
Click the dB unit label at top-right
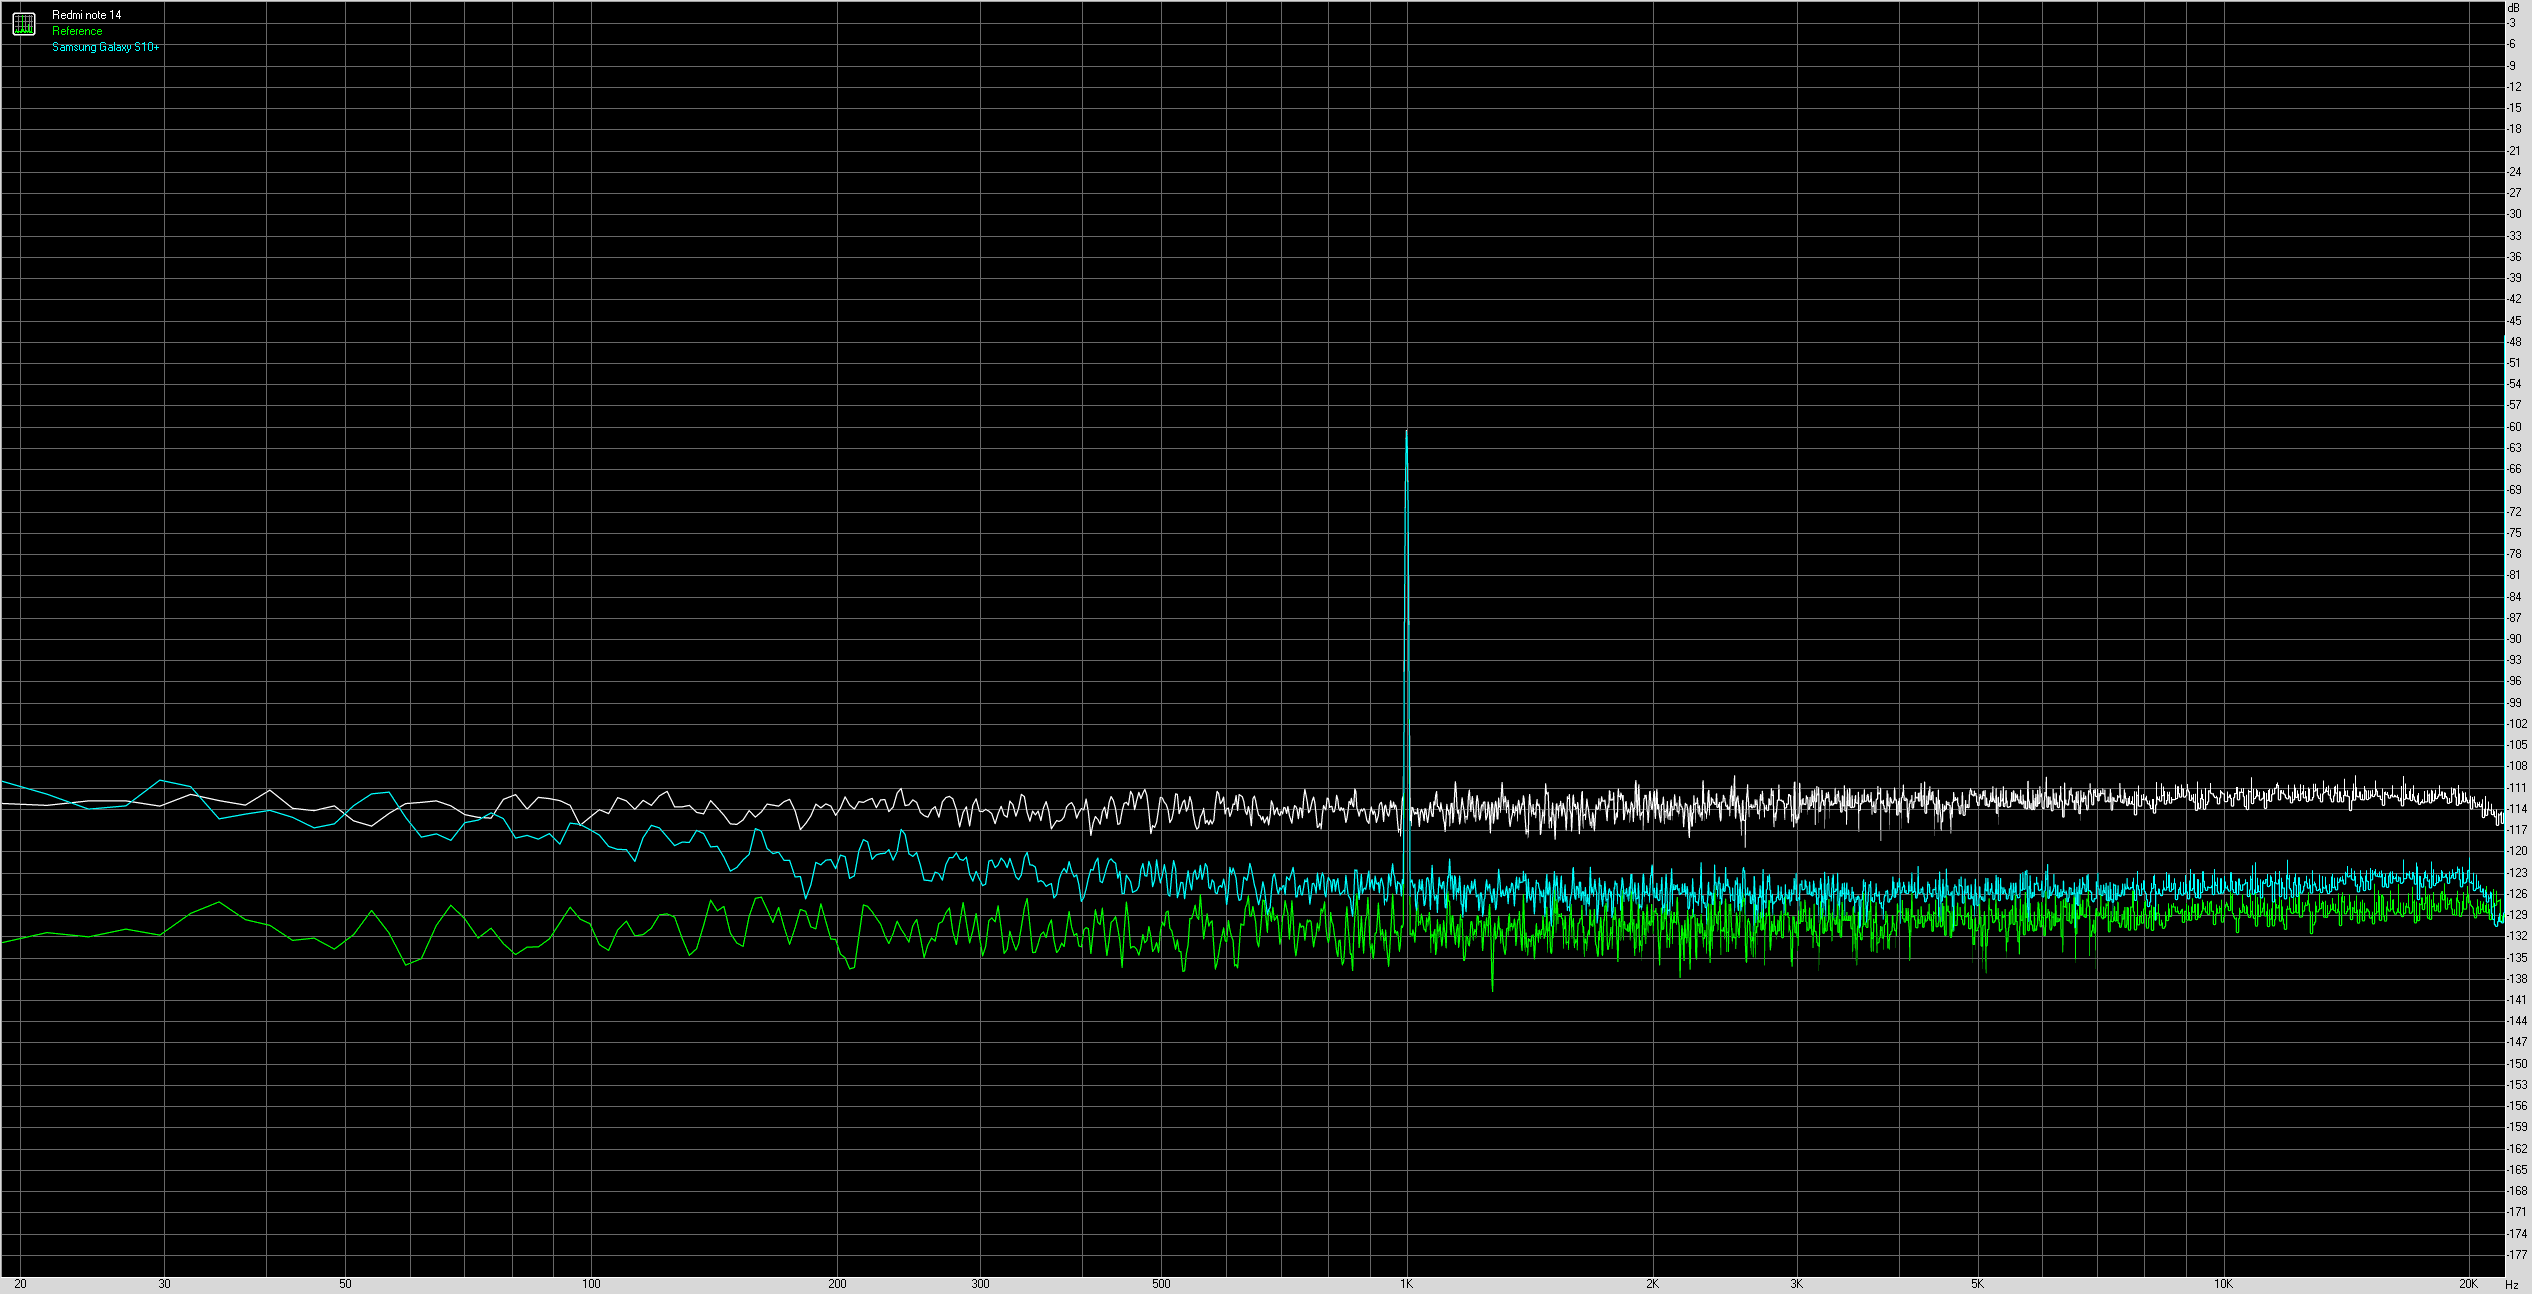(x=2513, y=8)
